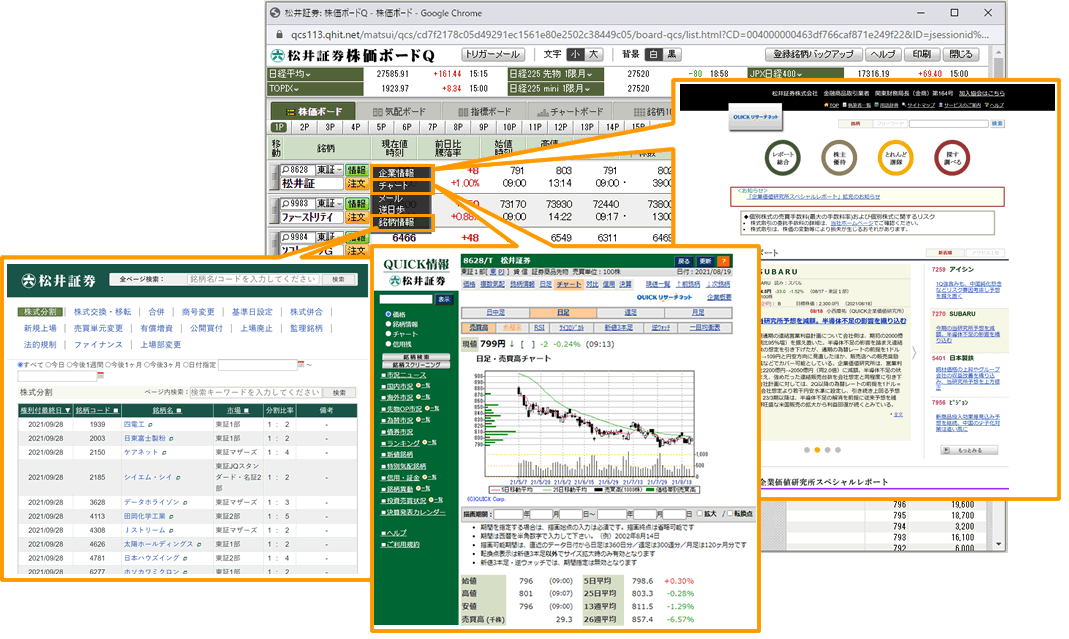Open the 市況ニュース sidebar link
The height and width of the screenshot is (639, 1069).
[406, 375]
